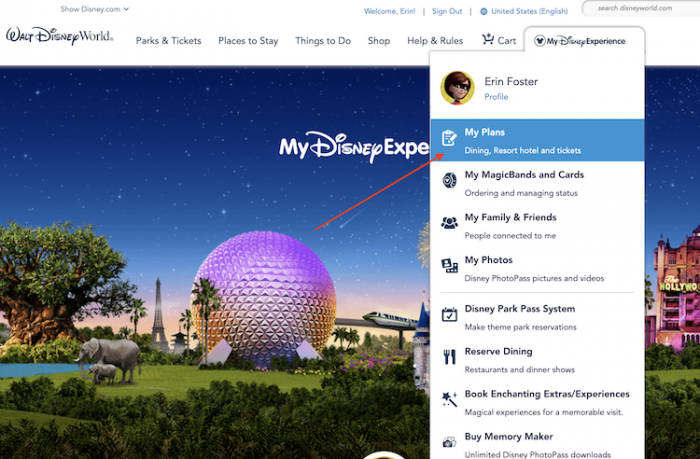
Task: Select My MagicBands and Cards entry
Action: point(538,183)
